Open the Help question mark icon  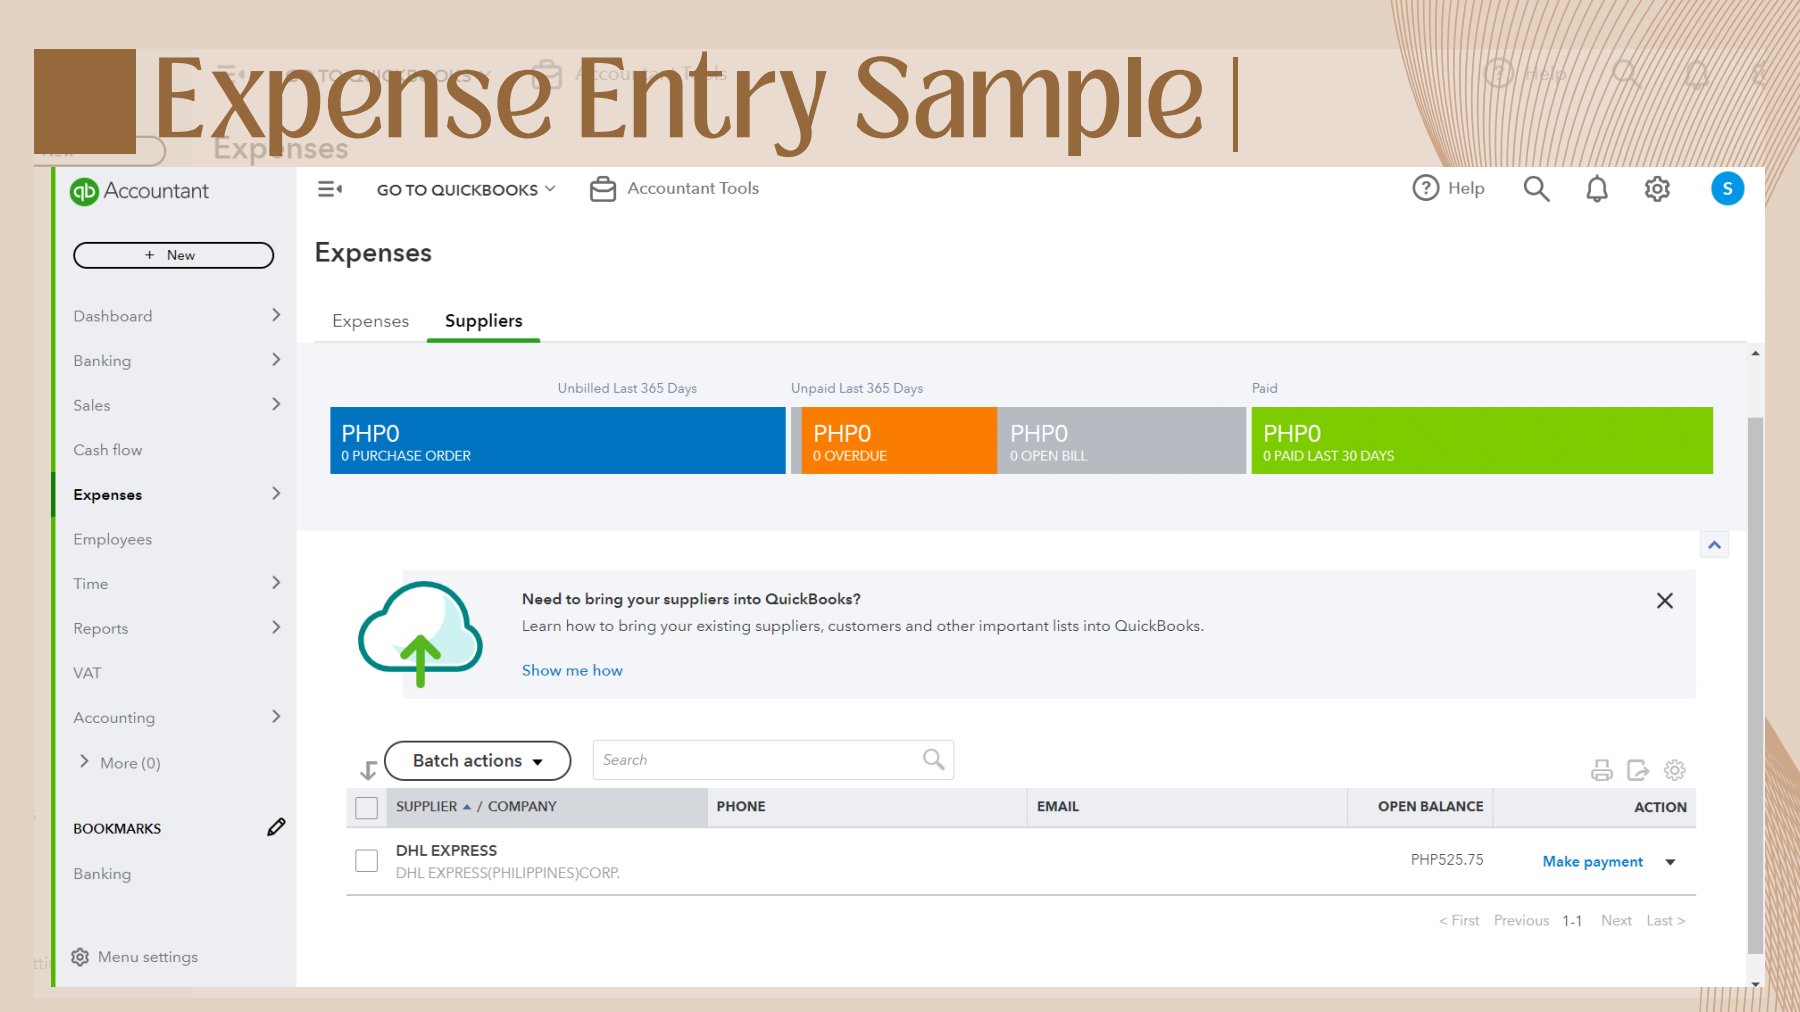click(1425, 188)
